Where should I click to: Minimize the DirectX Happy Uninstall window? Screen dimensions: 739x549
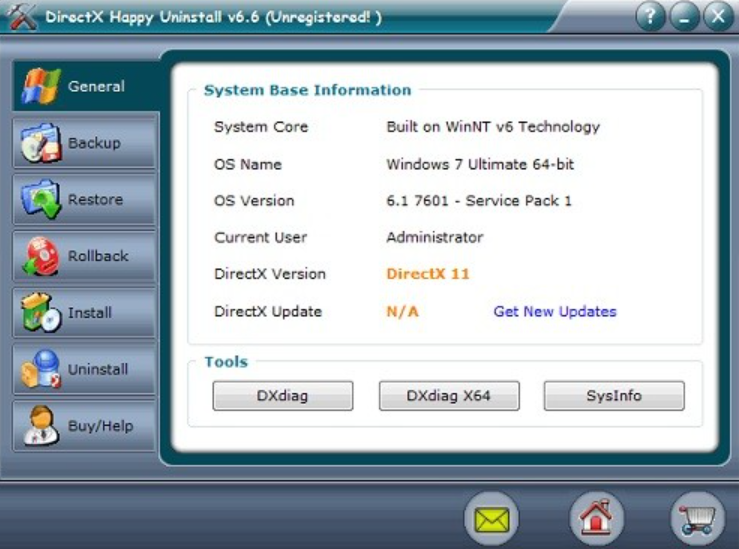[683, 16]
